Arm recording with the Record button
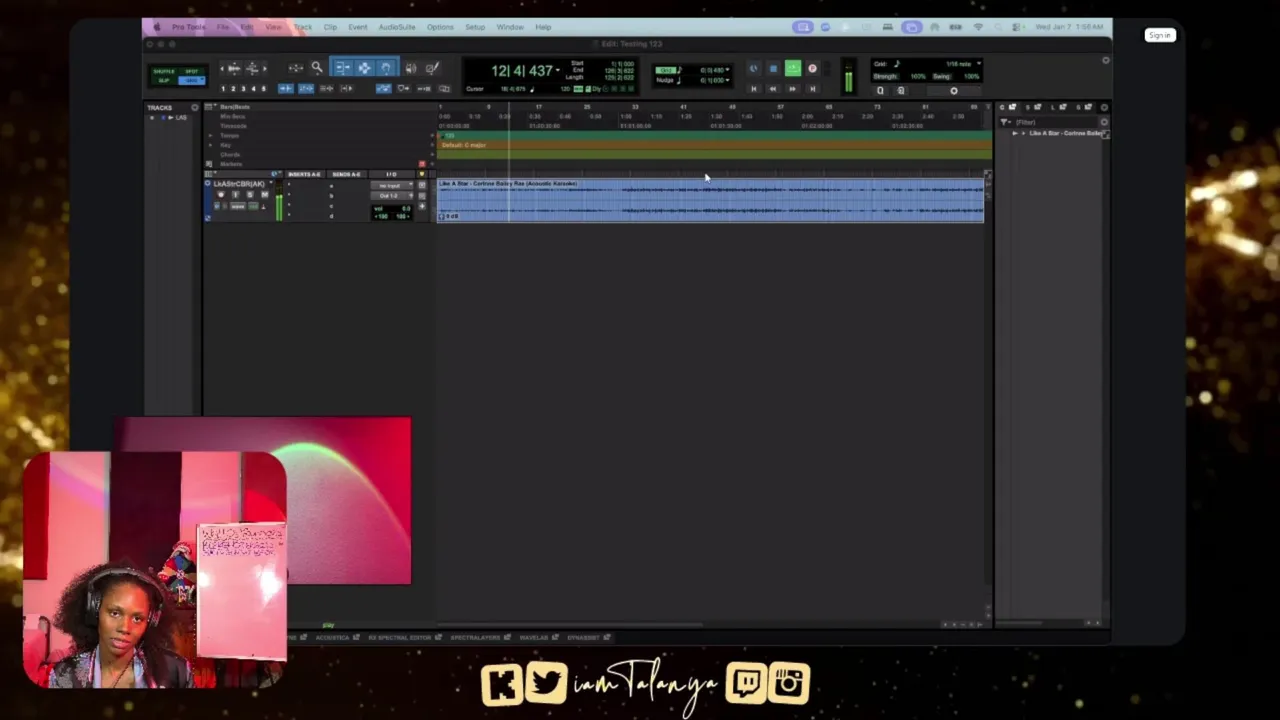 tap(812, 68)
